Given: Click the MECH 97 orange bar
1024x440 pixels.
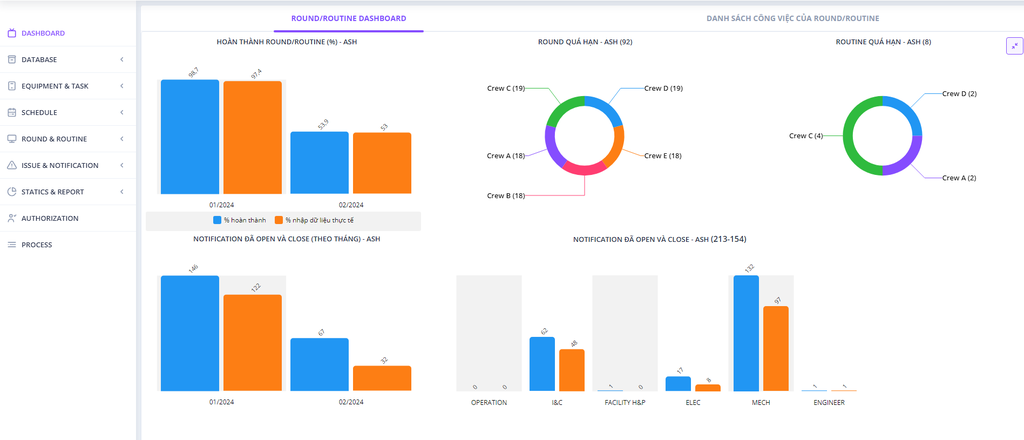Looking at the screenshot, I should click(776, 349).
